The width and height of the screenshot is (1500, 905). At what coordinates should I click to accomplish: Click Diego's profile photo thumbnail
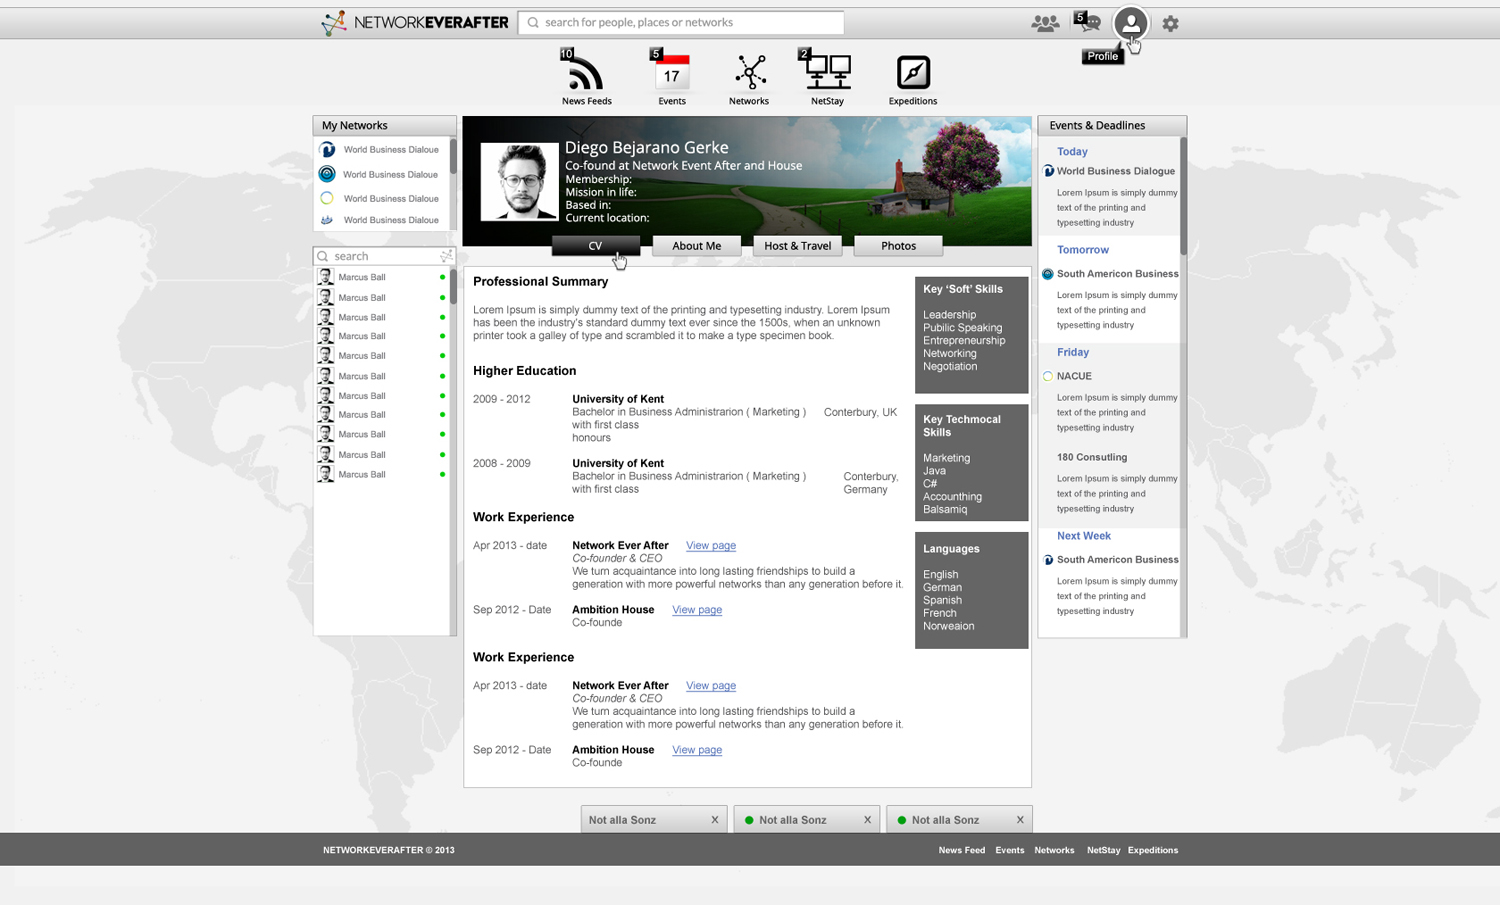[x=519, y=181]
